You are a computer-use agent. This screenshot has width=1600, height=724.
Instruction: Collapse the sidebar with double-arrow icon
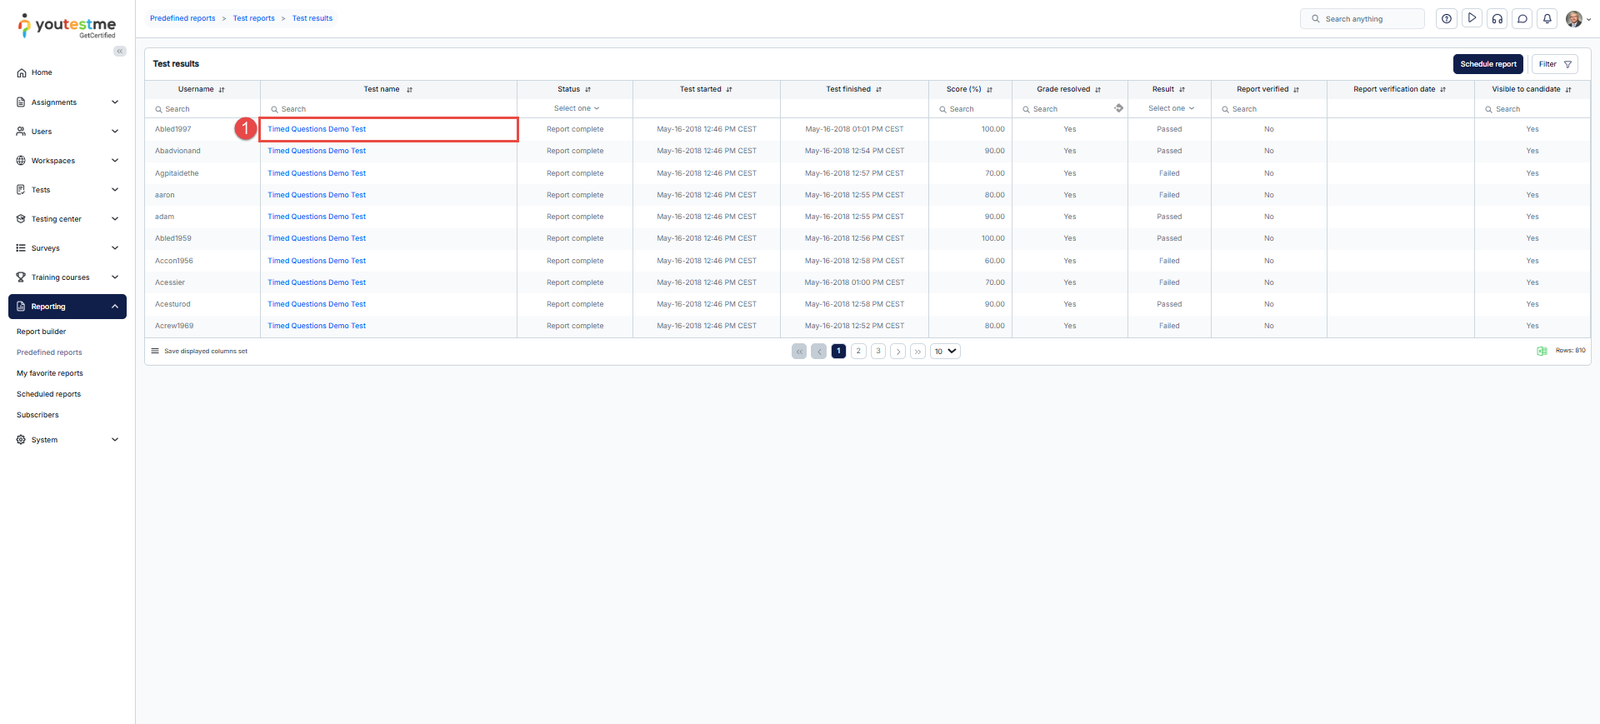(120, 51)
